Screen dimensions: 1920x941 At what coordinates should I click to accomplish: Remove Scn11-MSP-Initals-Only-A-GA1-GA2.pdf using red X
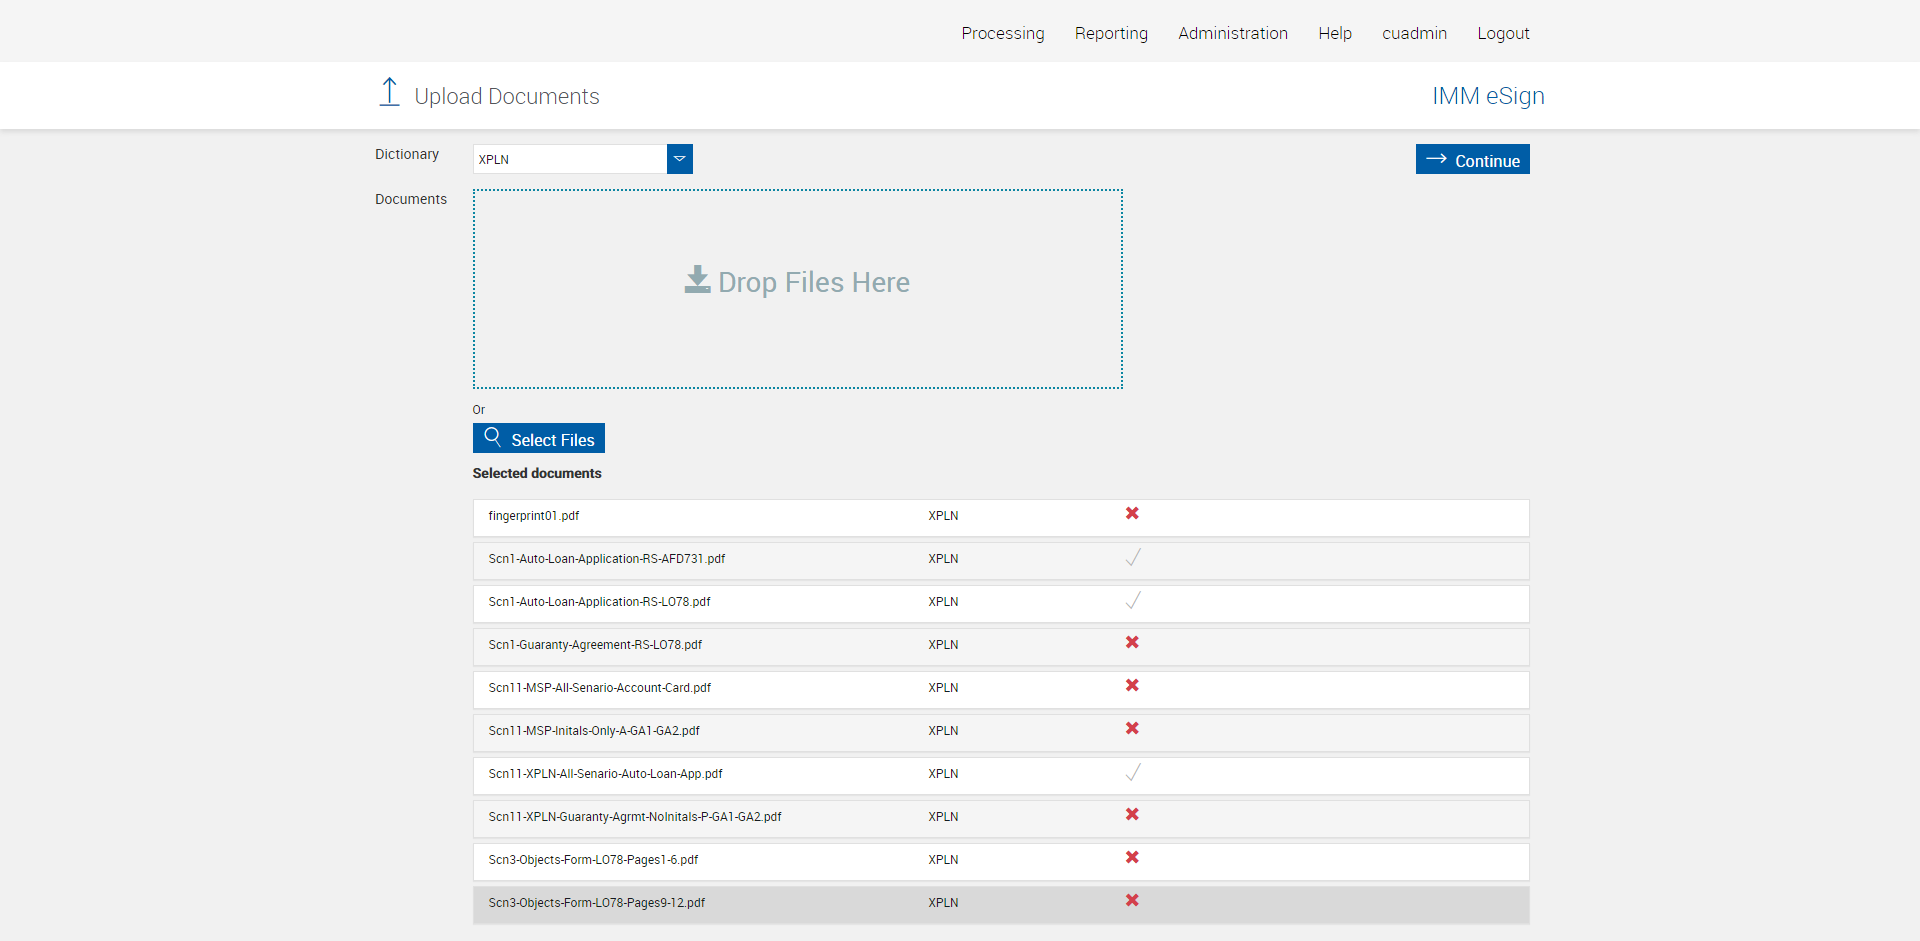pyautogui.click(x=1132, y=729)
